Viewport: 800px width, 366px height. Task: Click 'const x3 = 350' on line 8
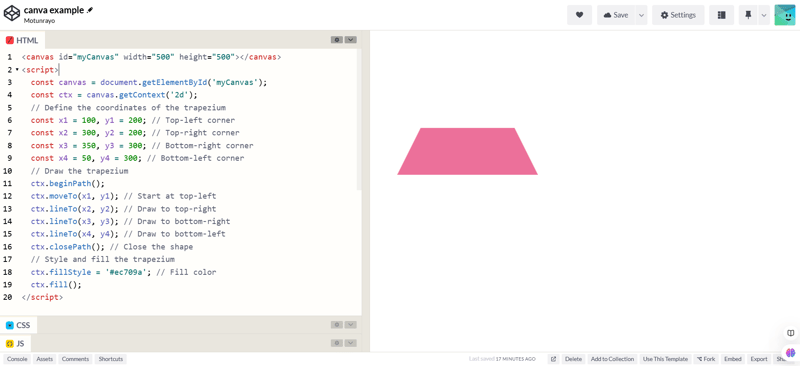click(63, 145)
